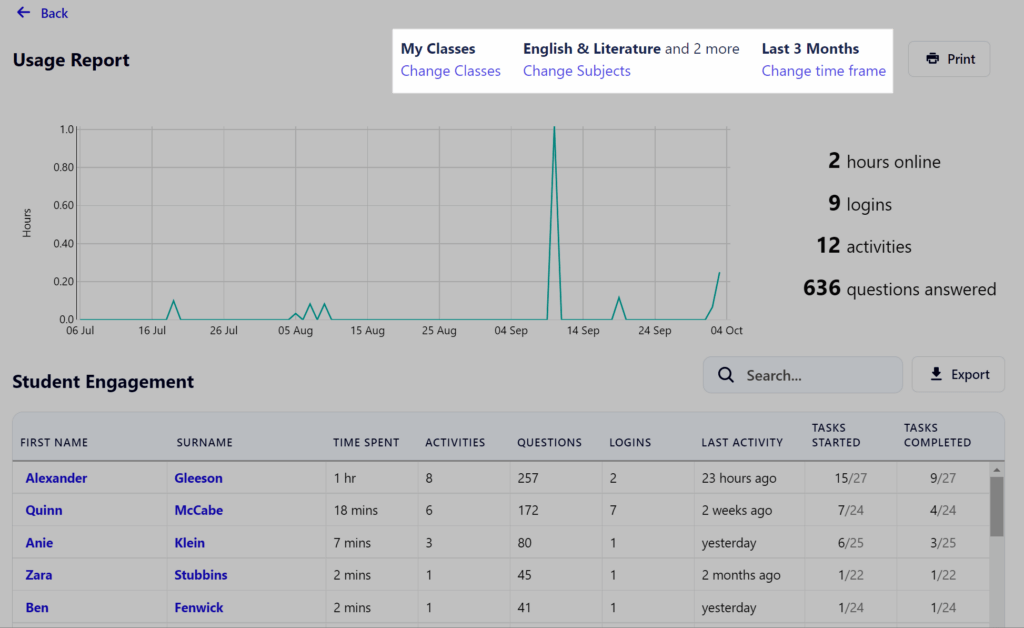Sort by Surname column header
This screenshot has width=1024, height=628.
click(x=204, y=442)
